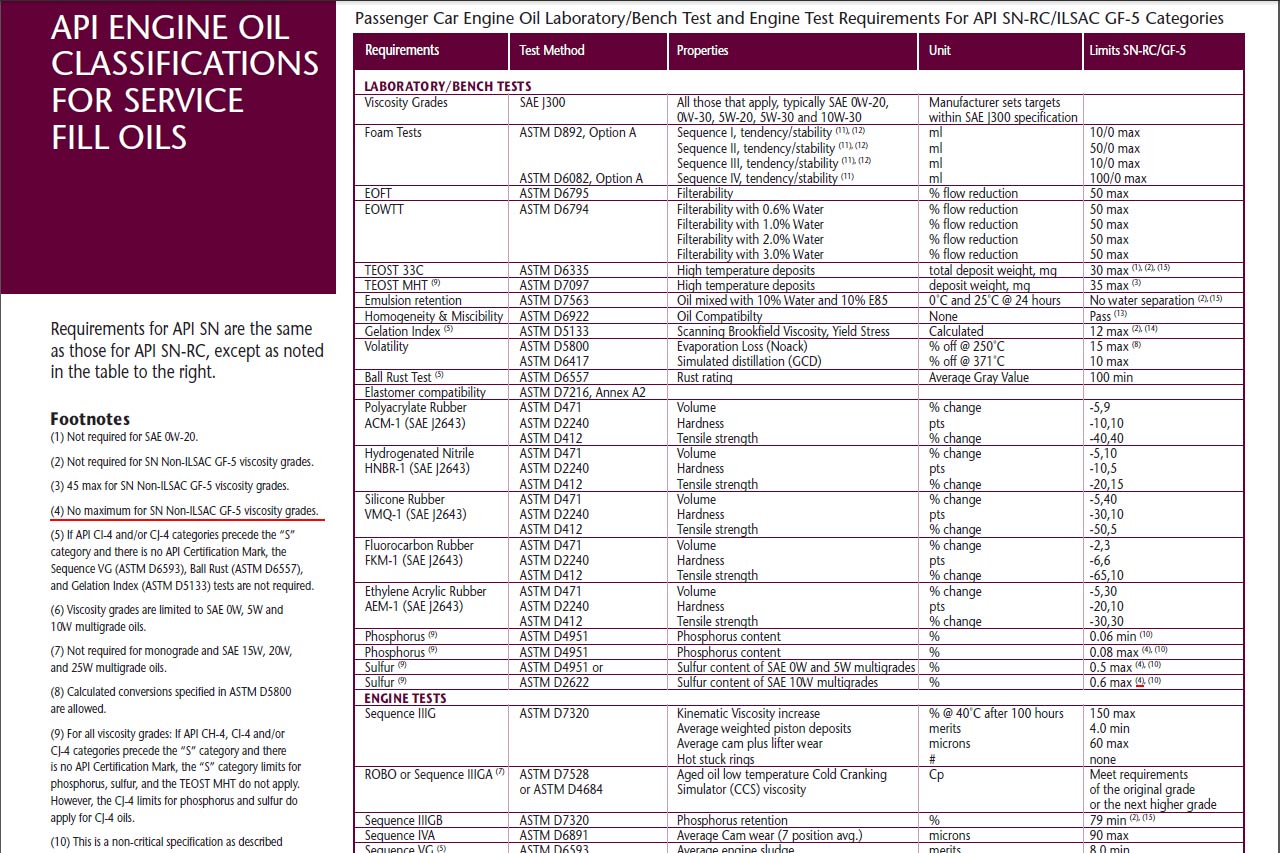Click 'ASTM D7320' cell in Sequence IIIG row
Screen dimensions: 1280x853
click(554, 713)
